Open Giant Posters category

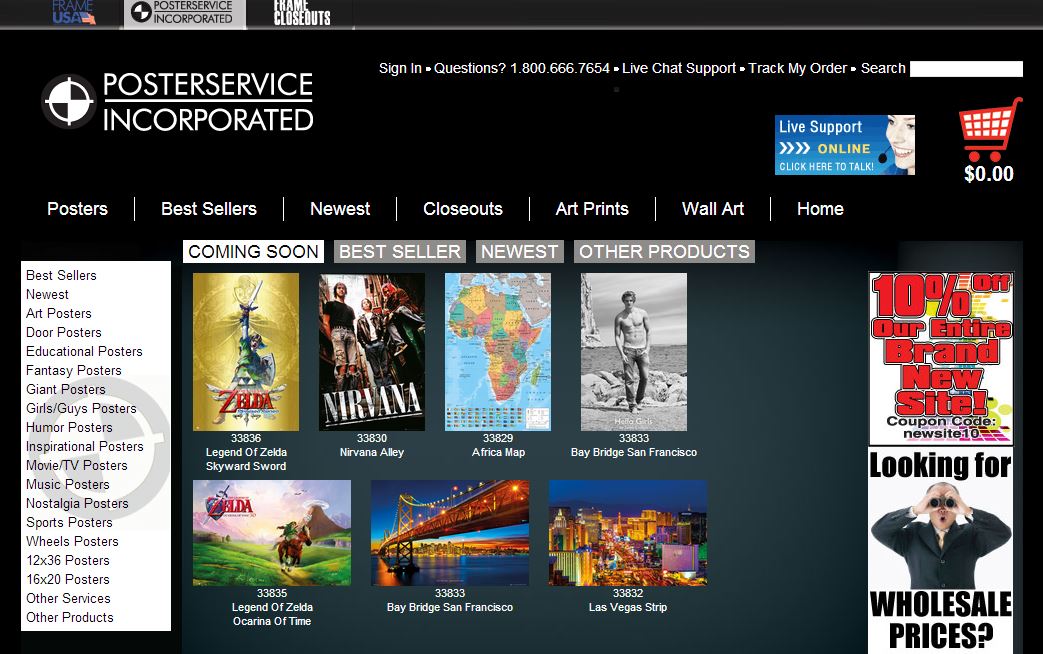point(66,389)
